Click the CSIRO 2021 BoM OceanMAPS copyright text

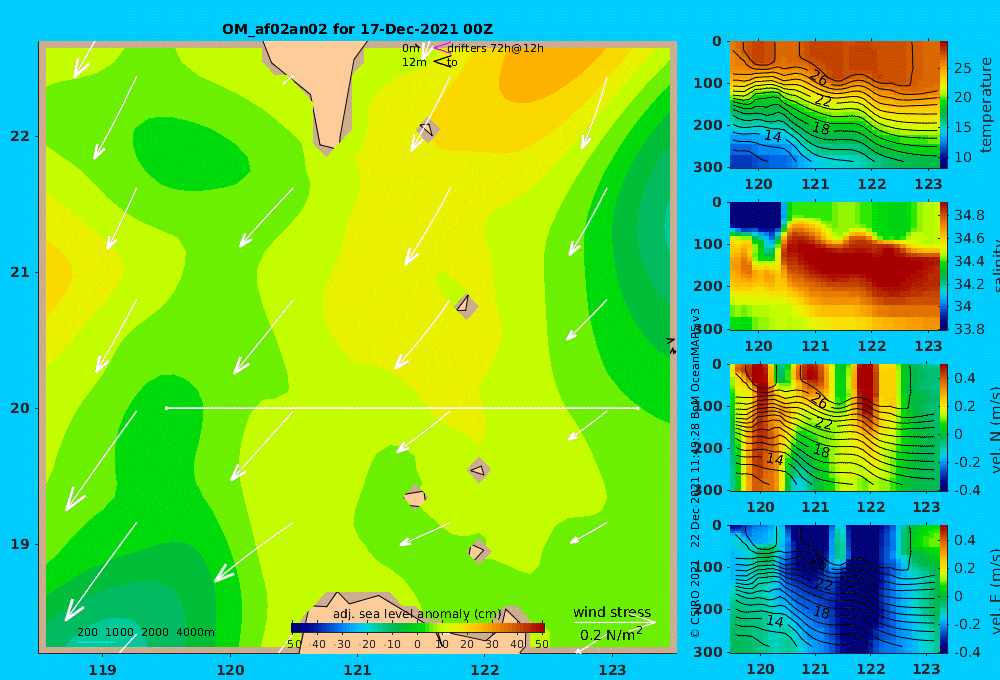[695, 472]
